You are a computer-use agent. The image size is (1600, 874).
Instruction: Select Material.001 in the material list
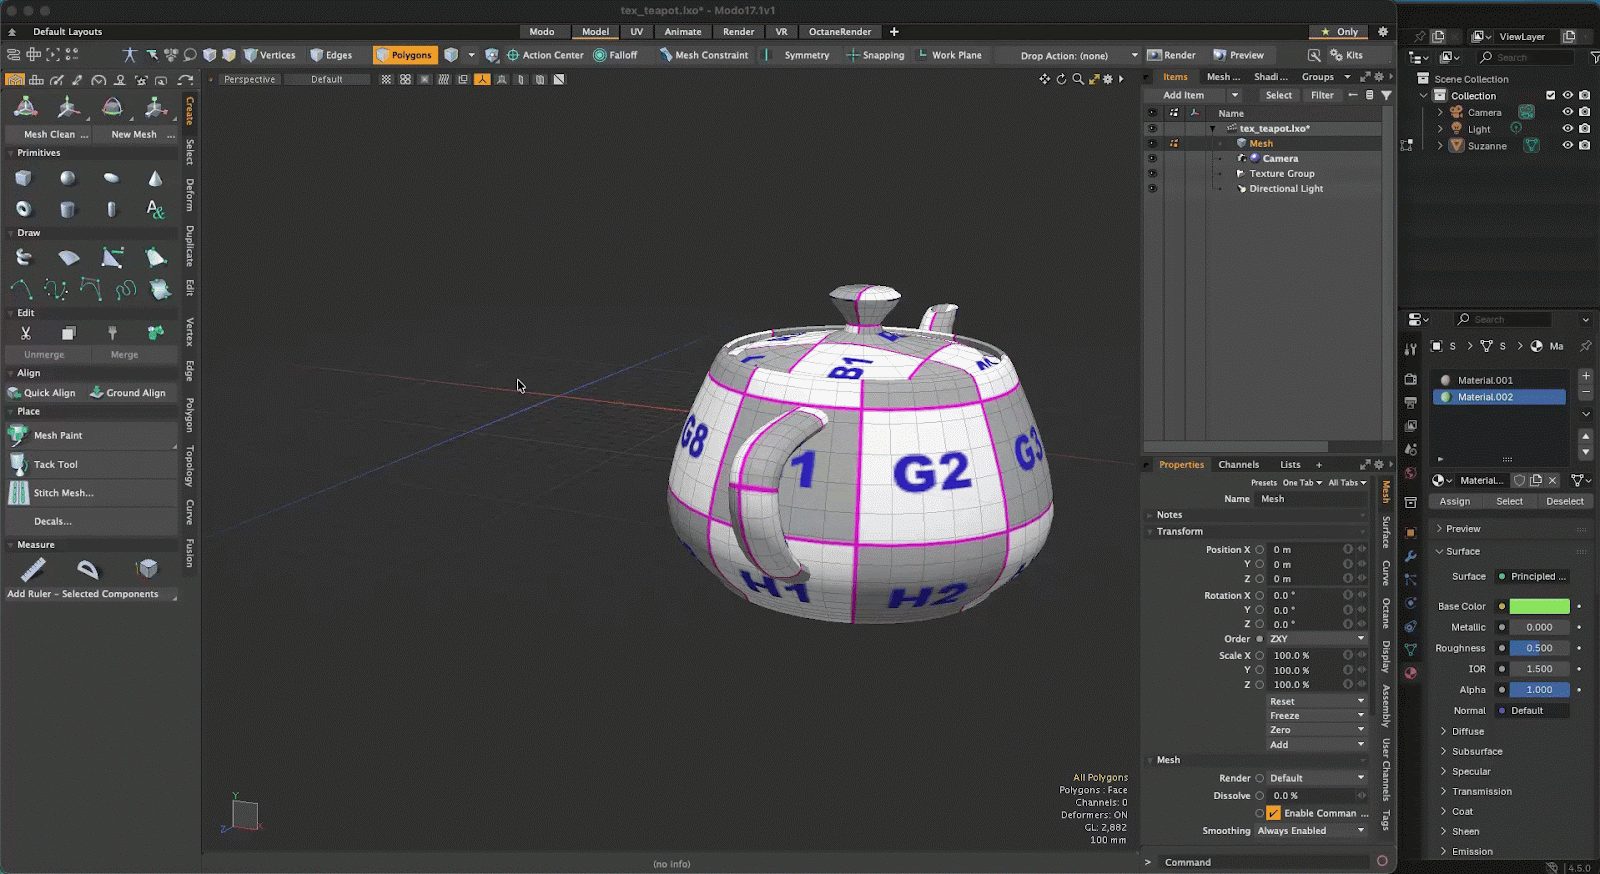point(1485,380)
